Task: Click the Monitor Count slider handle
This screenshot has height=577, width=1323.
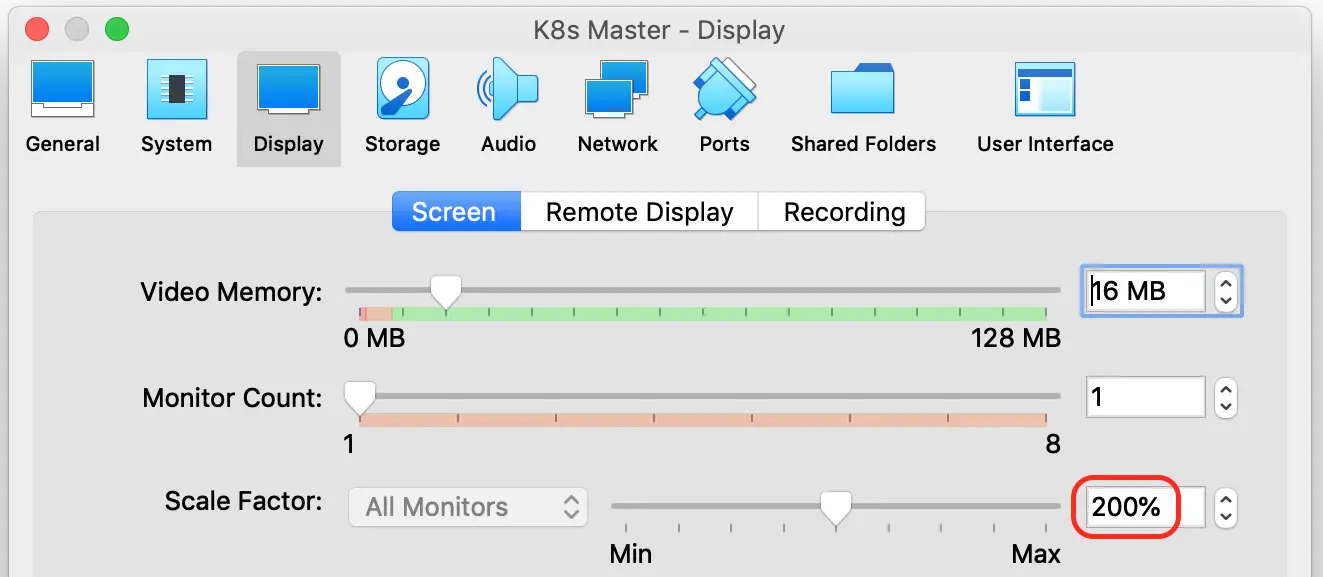Action: [359, 397]
